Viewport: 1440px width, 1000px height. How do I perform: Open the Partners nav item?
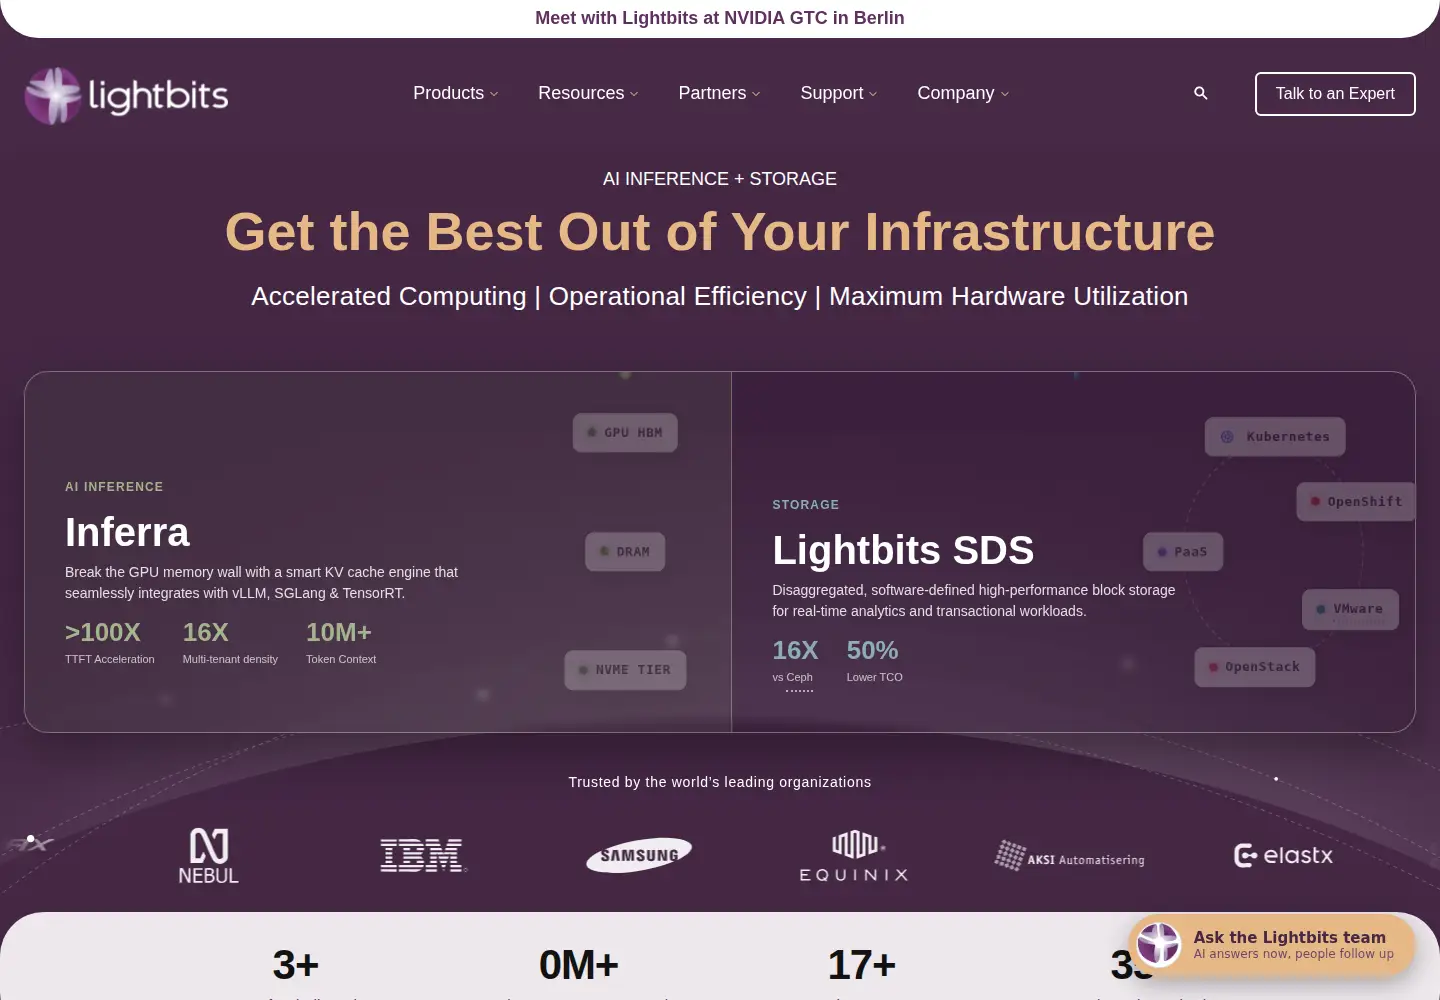tap(712, 93)
